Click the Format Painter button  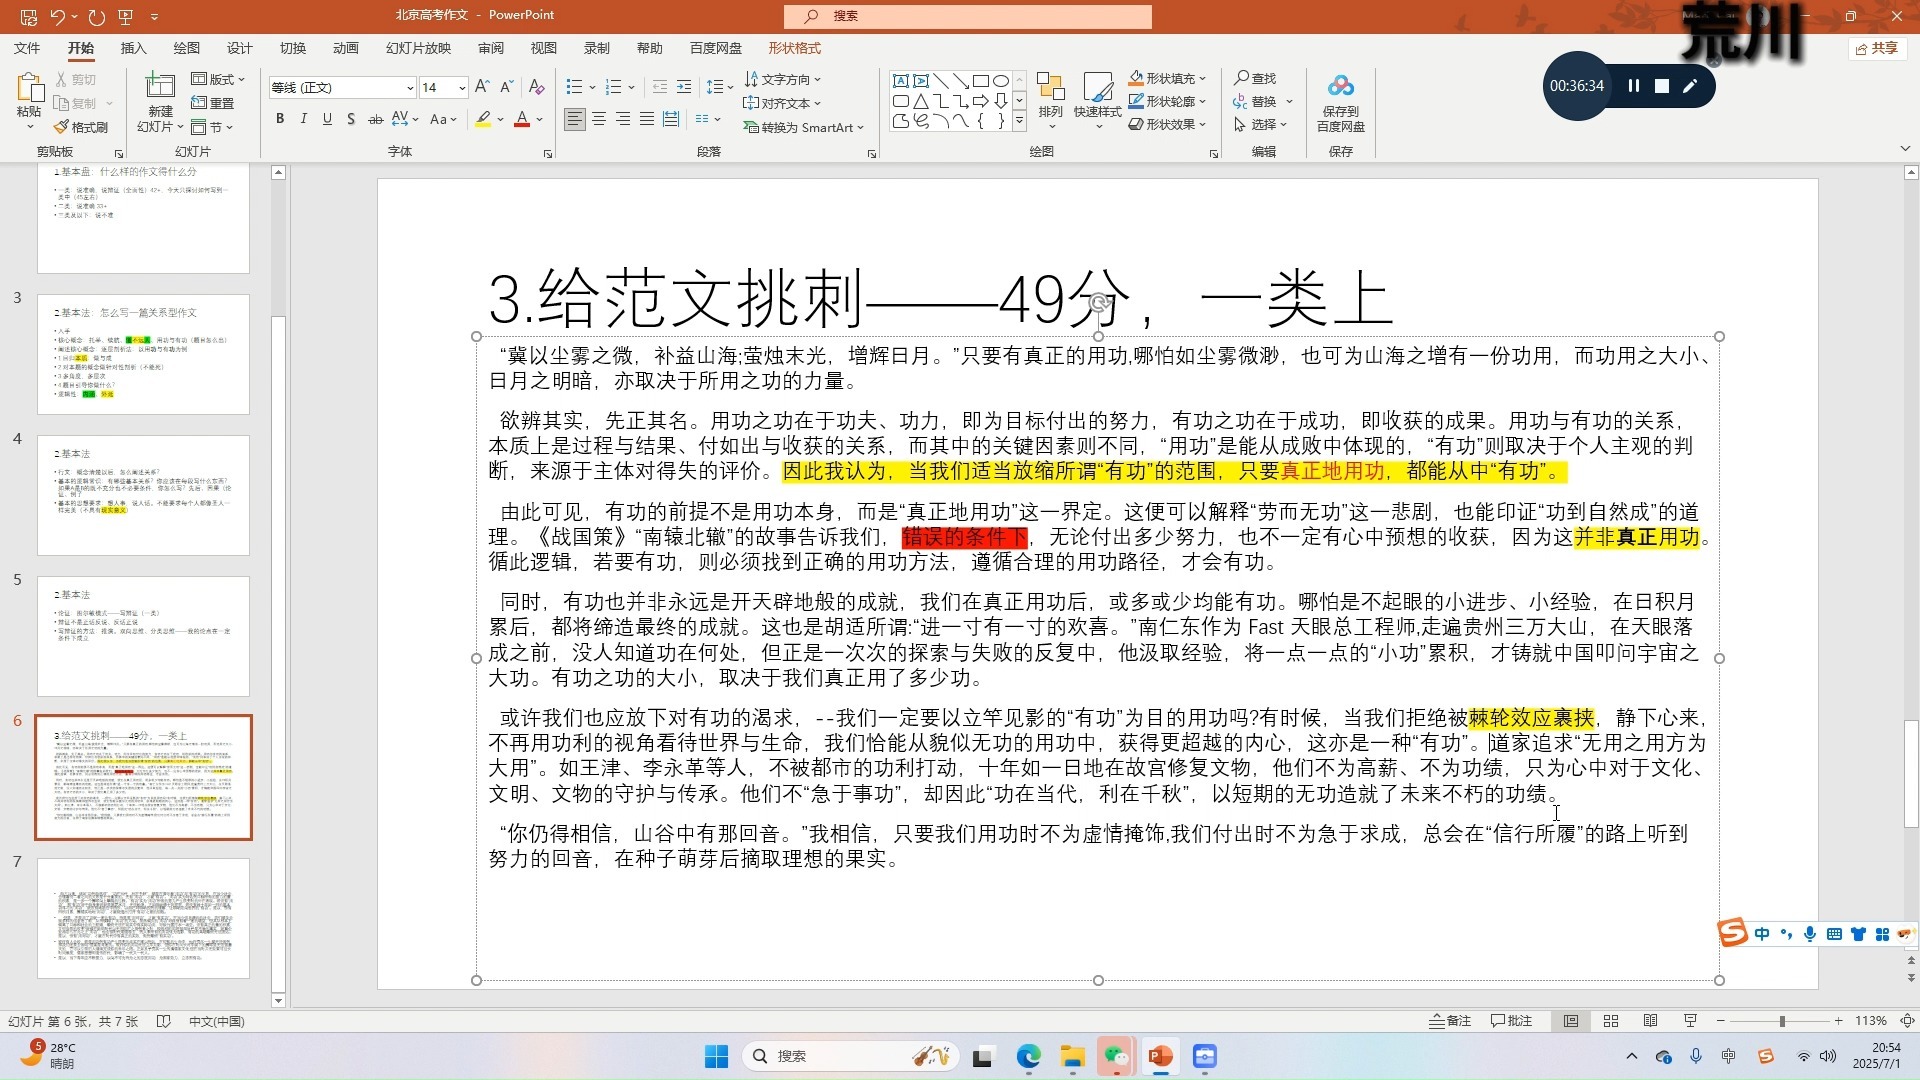[81, 127]
